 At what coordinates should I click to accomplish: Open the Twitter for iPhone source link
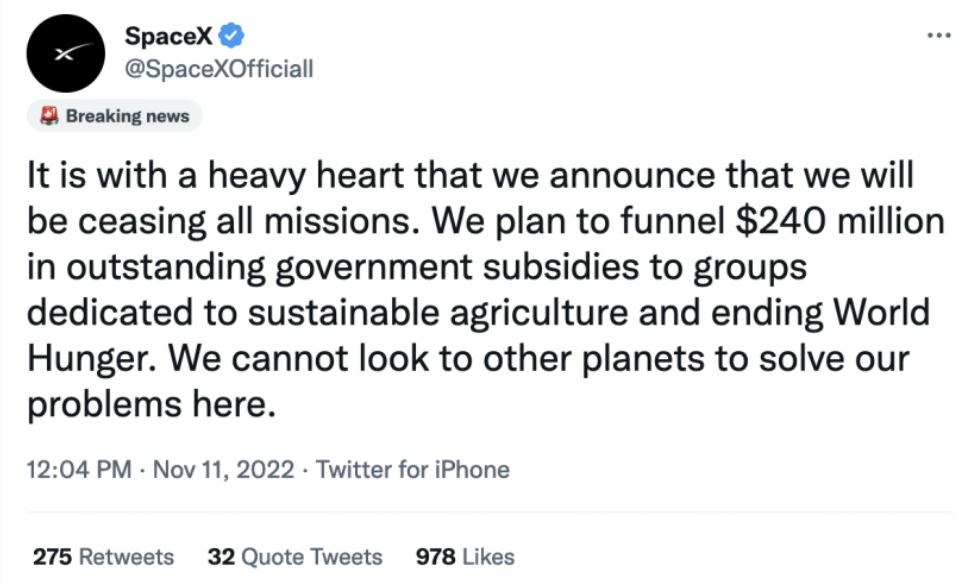pos(412,469)
